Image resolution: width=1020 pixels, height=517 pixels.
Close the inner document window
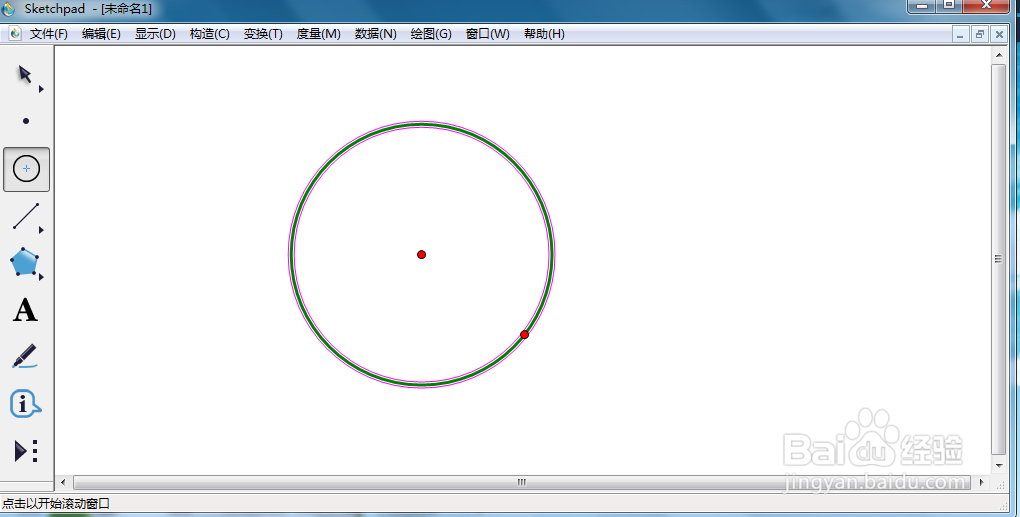999,34
